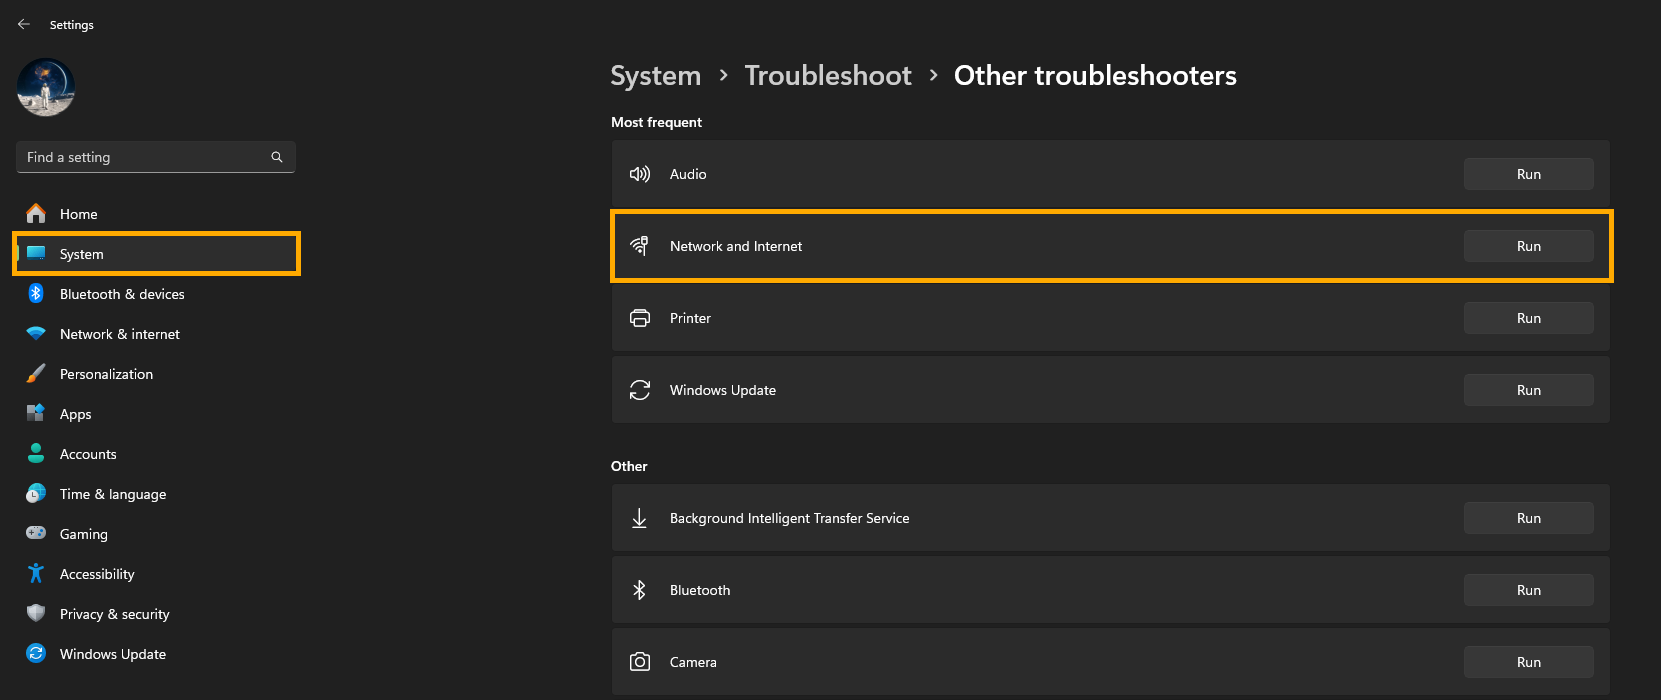Click the Home house icon
Viewport: 1661px width, 700px height.
point(36,213)
